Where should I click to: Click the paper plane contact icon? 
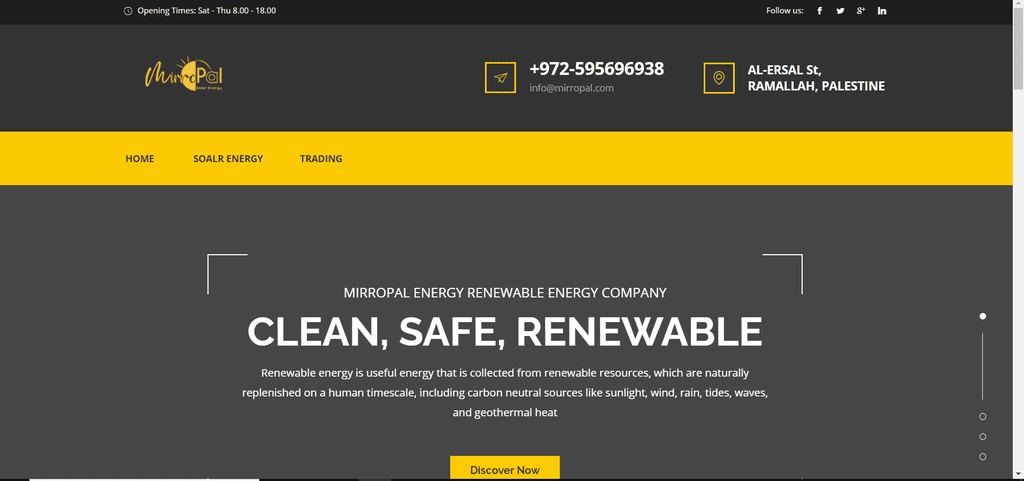500,78
